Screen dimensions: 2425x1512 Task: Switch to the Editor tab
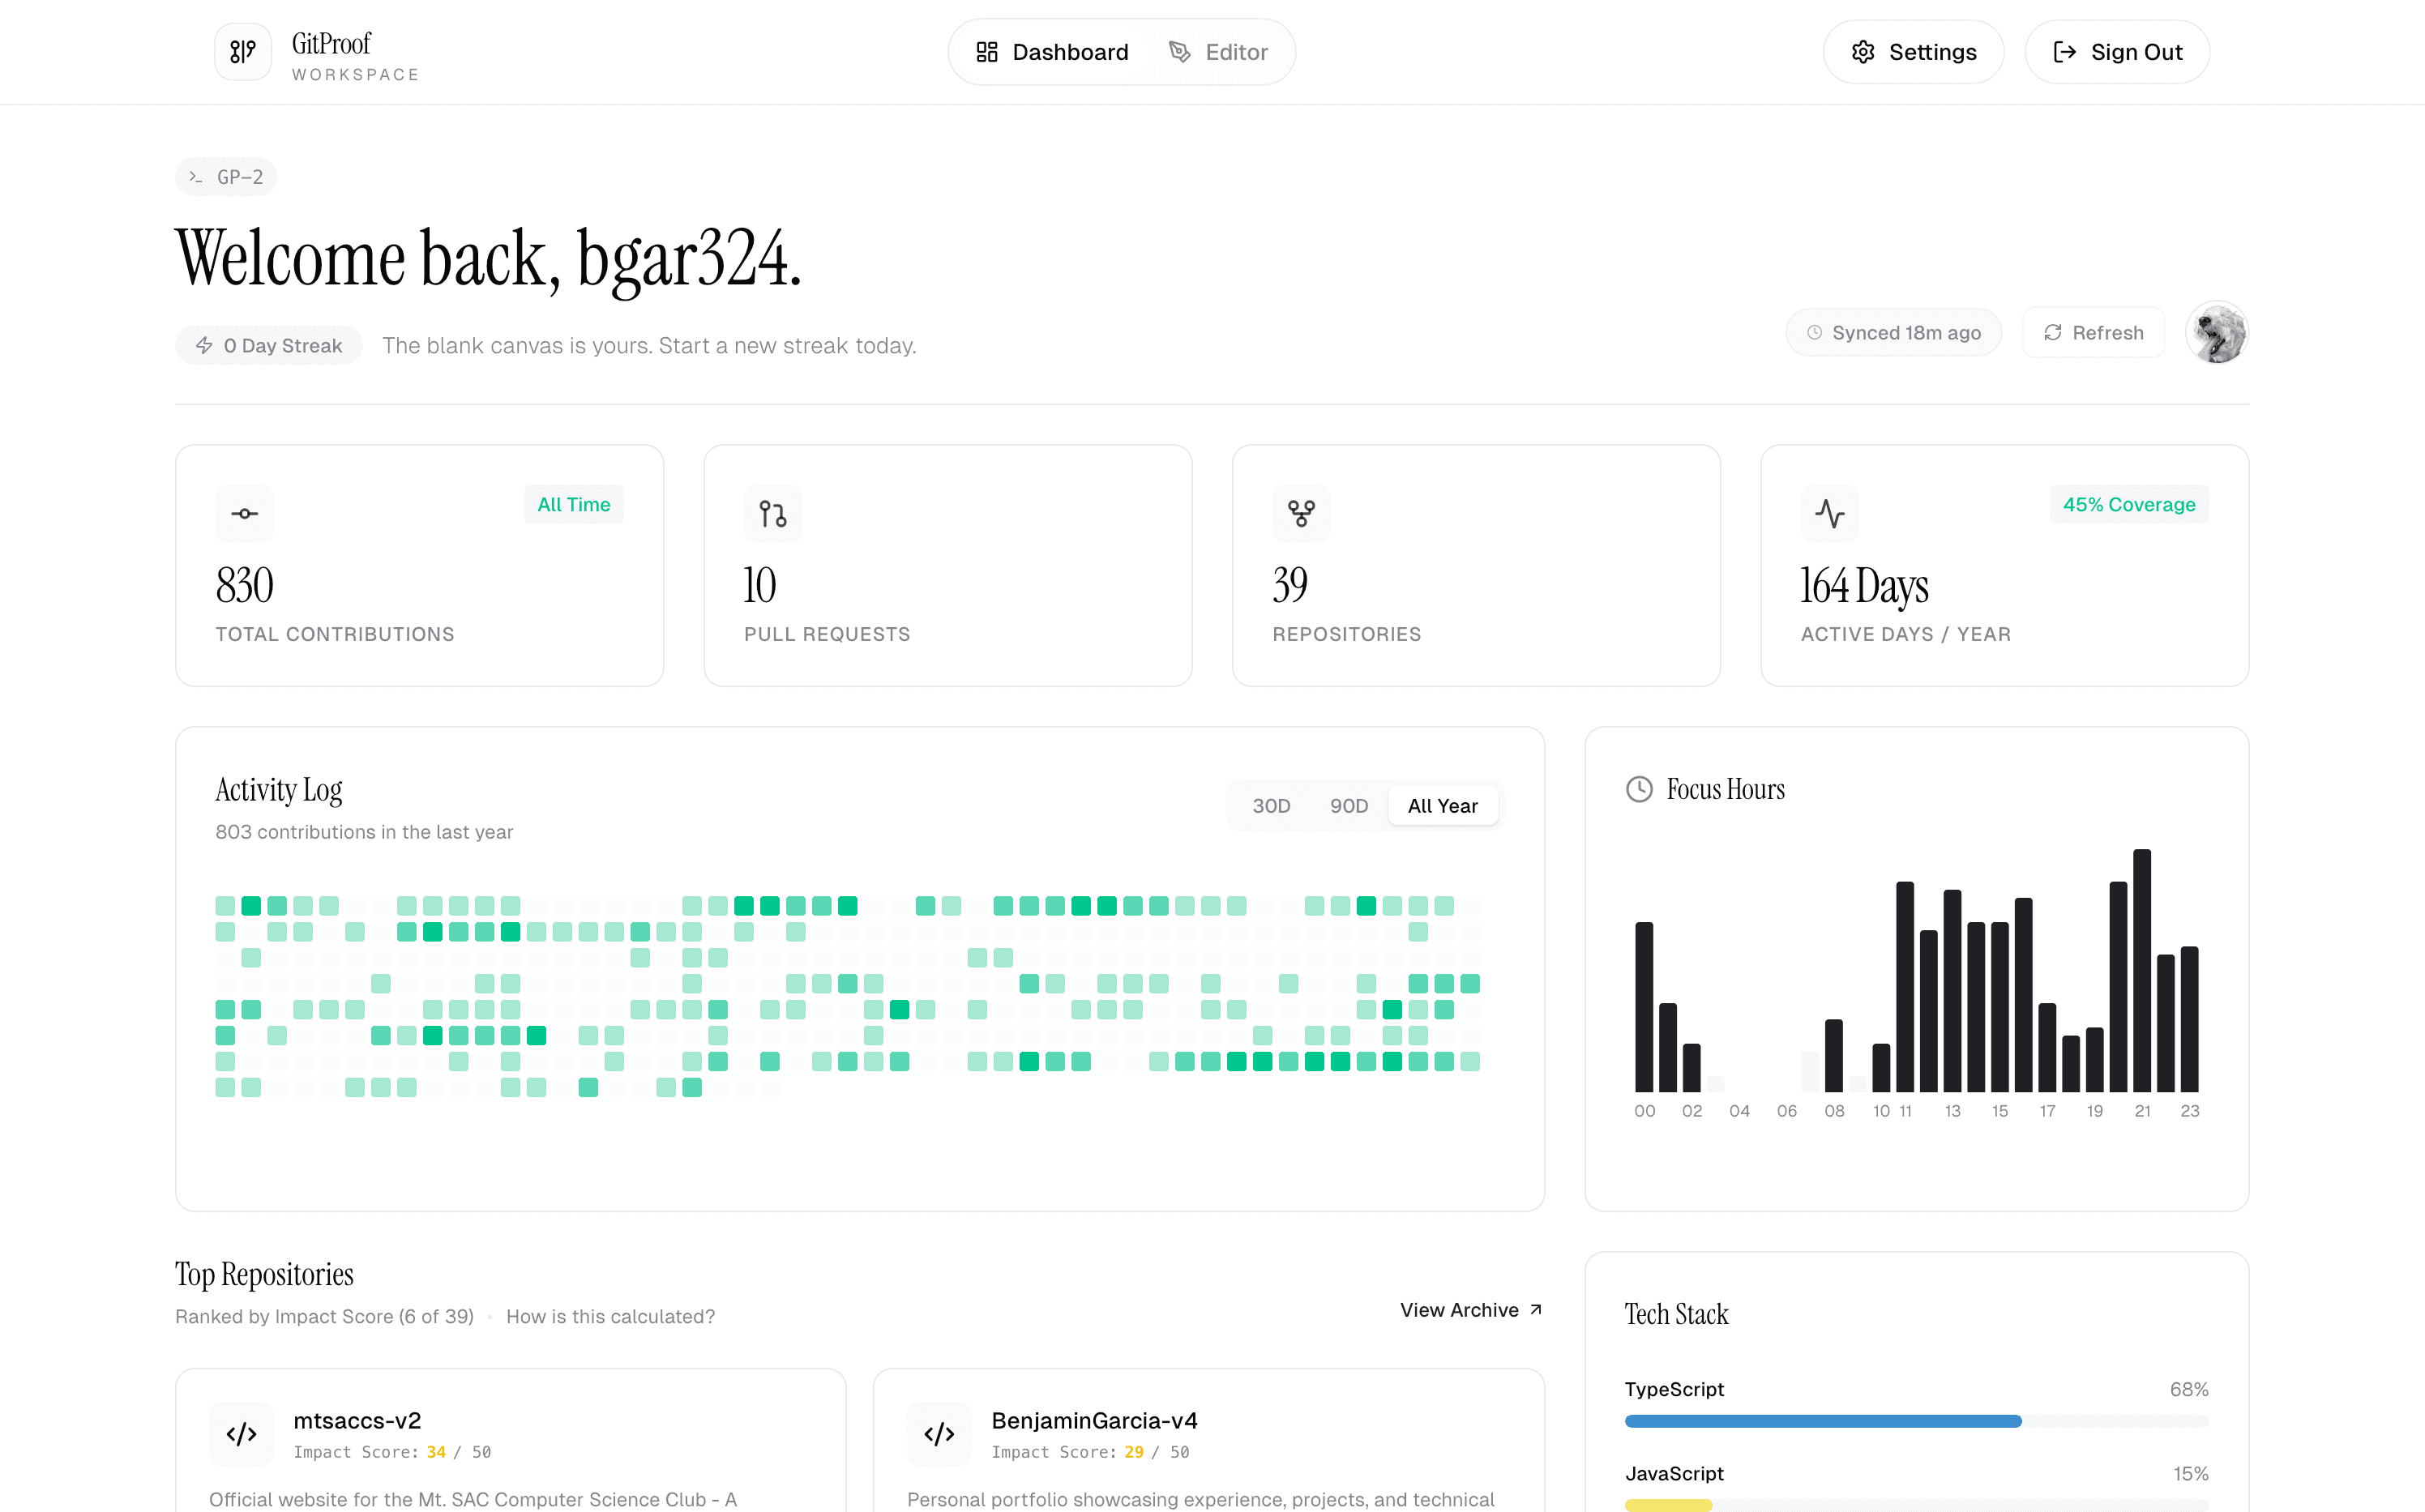click(x=1220, y=51)
